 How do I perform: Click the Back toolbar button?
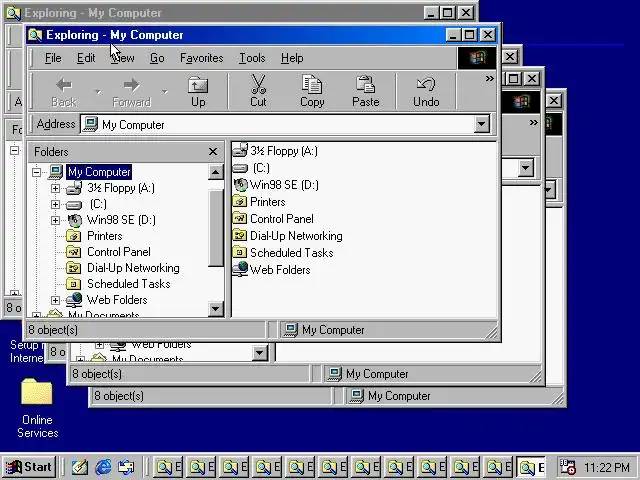64,91
